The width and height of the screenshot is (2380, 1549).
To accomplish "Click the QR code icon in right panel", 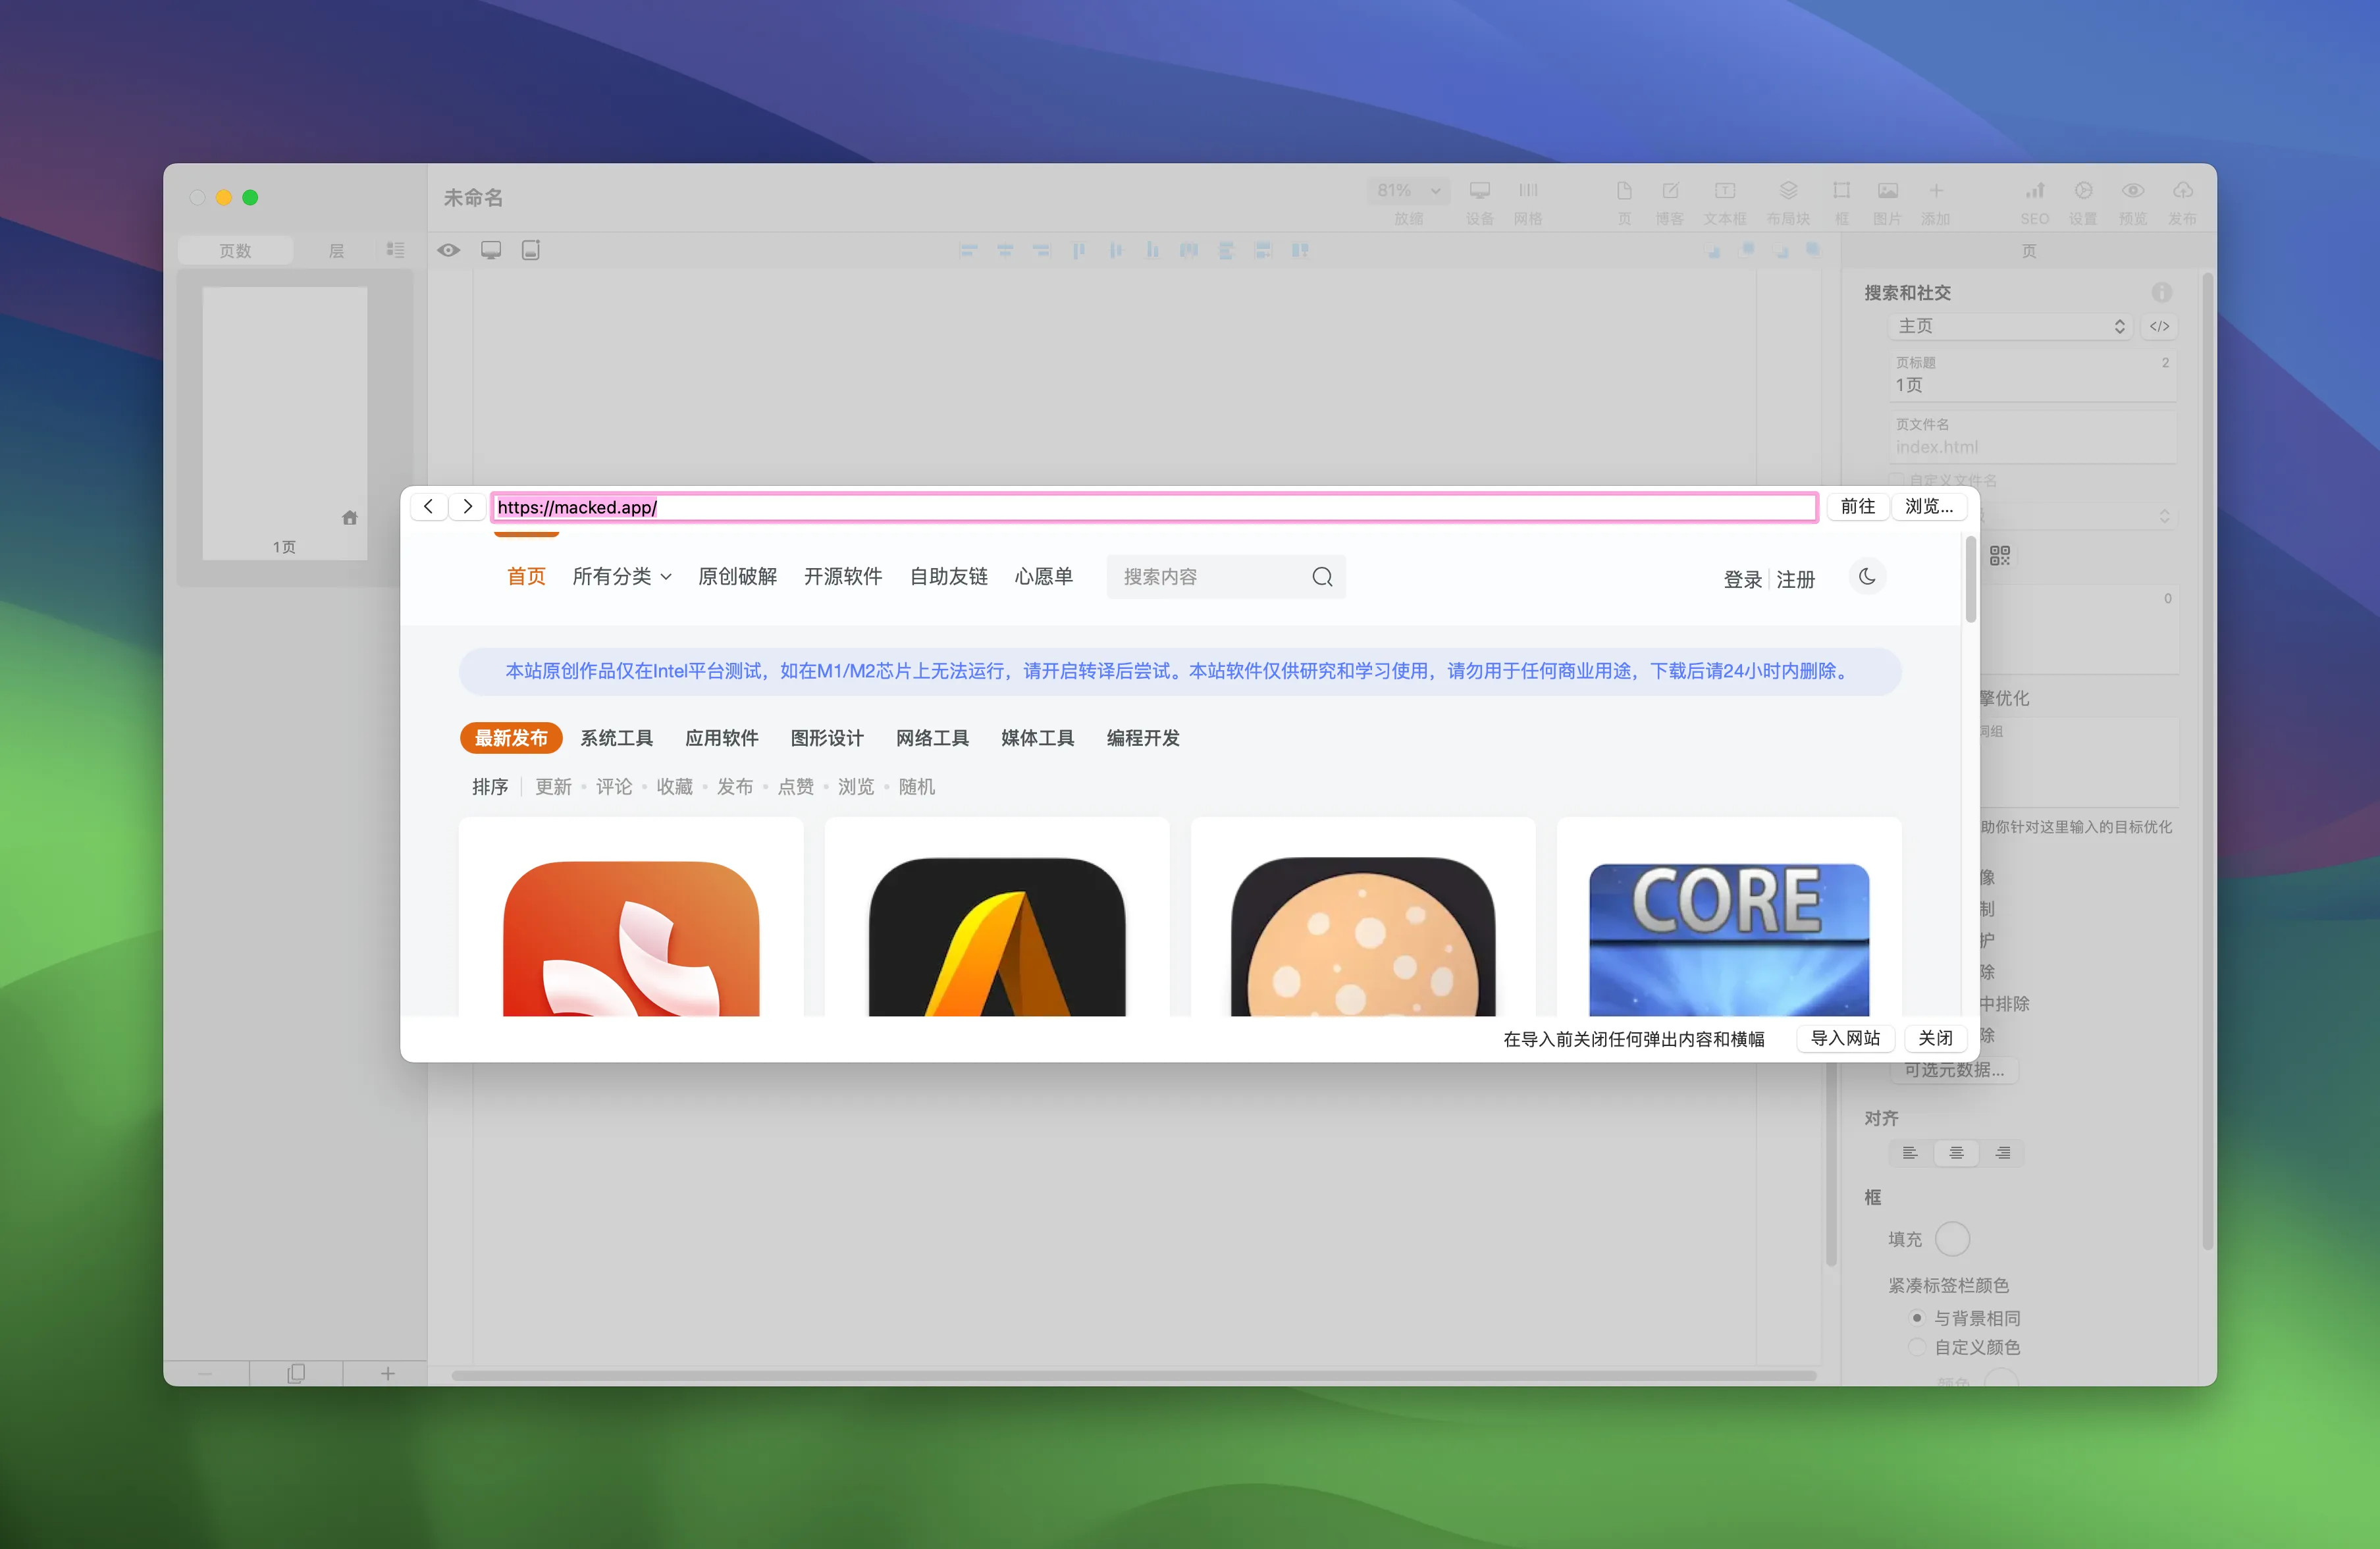I will tap(1999, 555).
